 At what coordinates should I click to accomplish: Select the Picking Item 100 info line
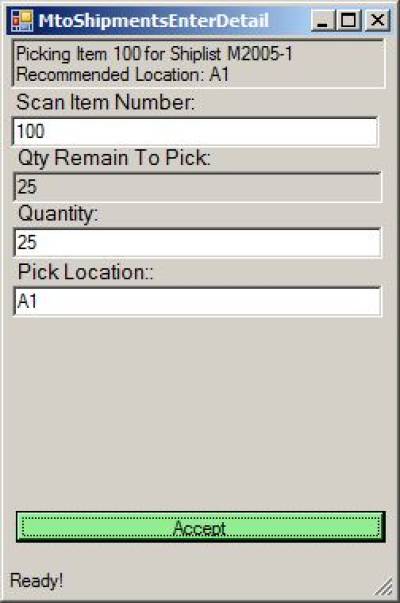coord(154,53)
